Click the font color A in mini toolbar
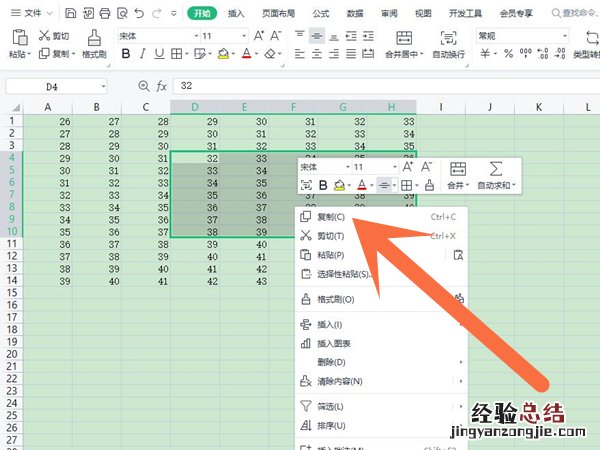 (360, 185)
